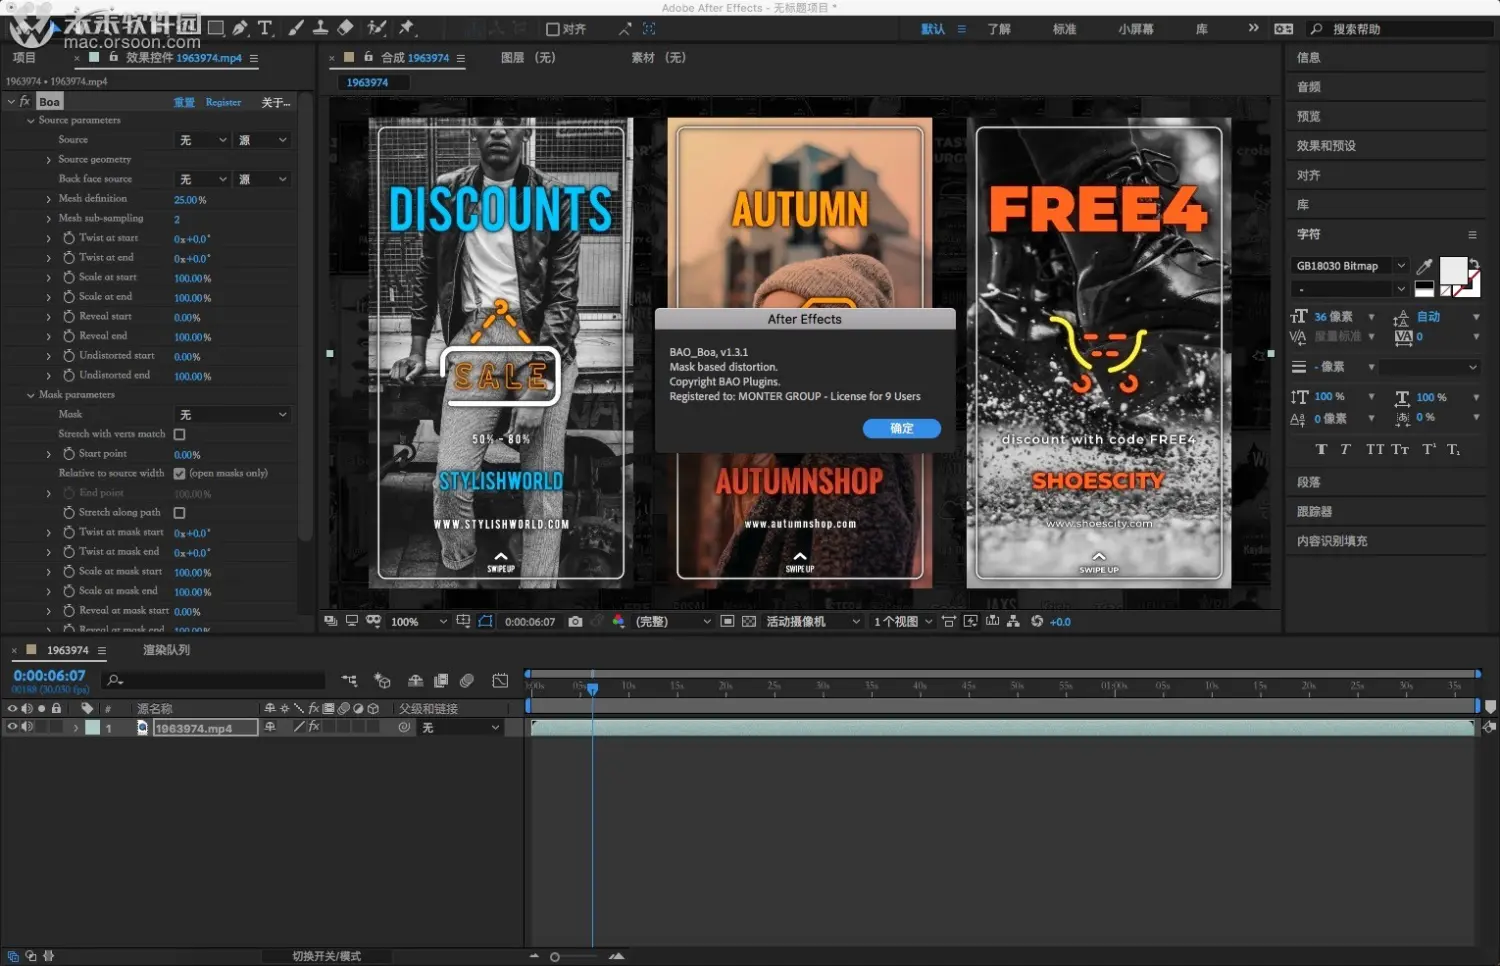Open the Back face source dropdown
This screenshot has height=966, width=1500.
tap(203, 180)
